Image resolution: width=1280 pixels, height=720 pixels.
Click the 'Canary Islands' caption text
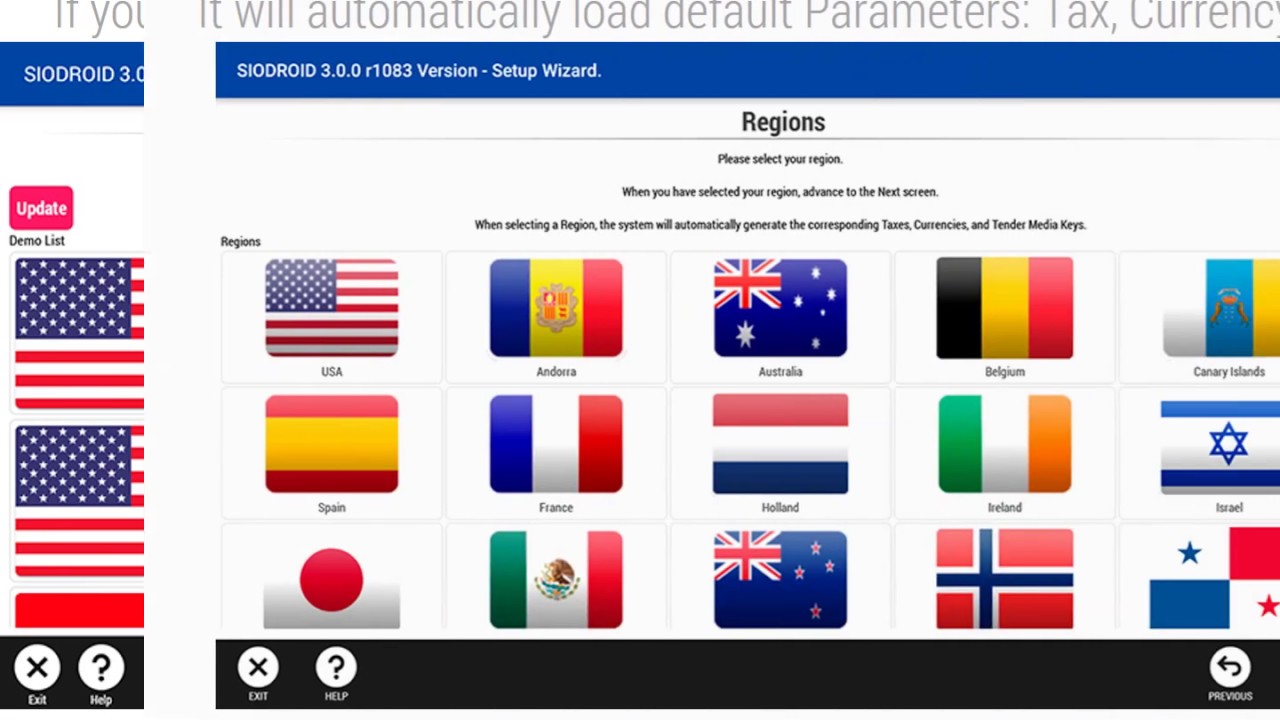click(x=1229, y=372)
